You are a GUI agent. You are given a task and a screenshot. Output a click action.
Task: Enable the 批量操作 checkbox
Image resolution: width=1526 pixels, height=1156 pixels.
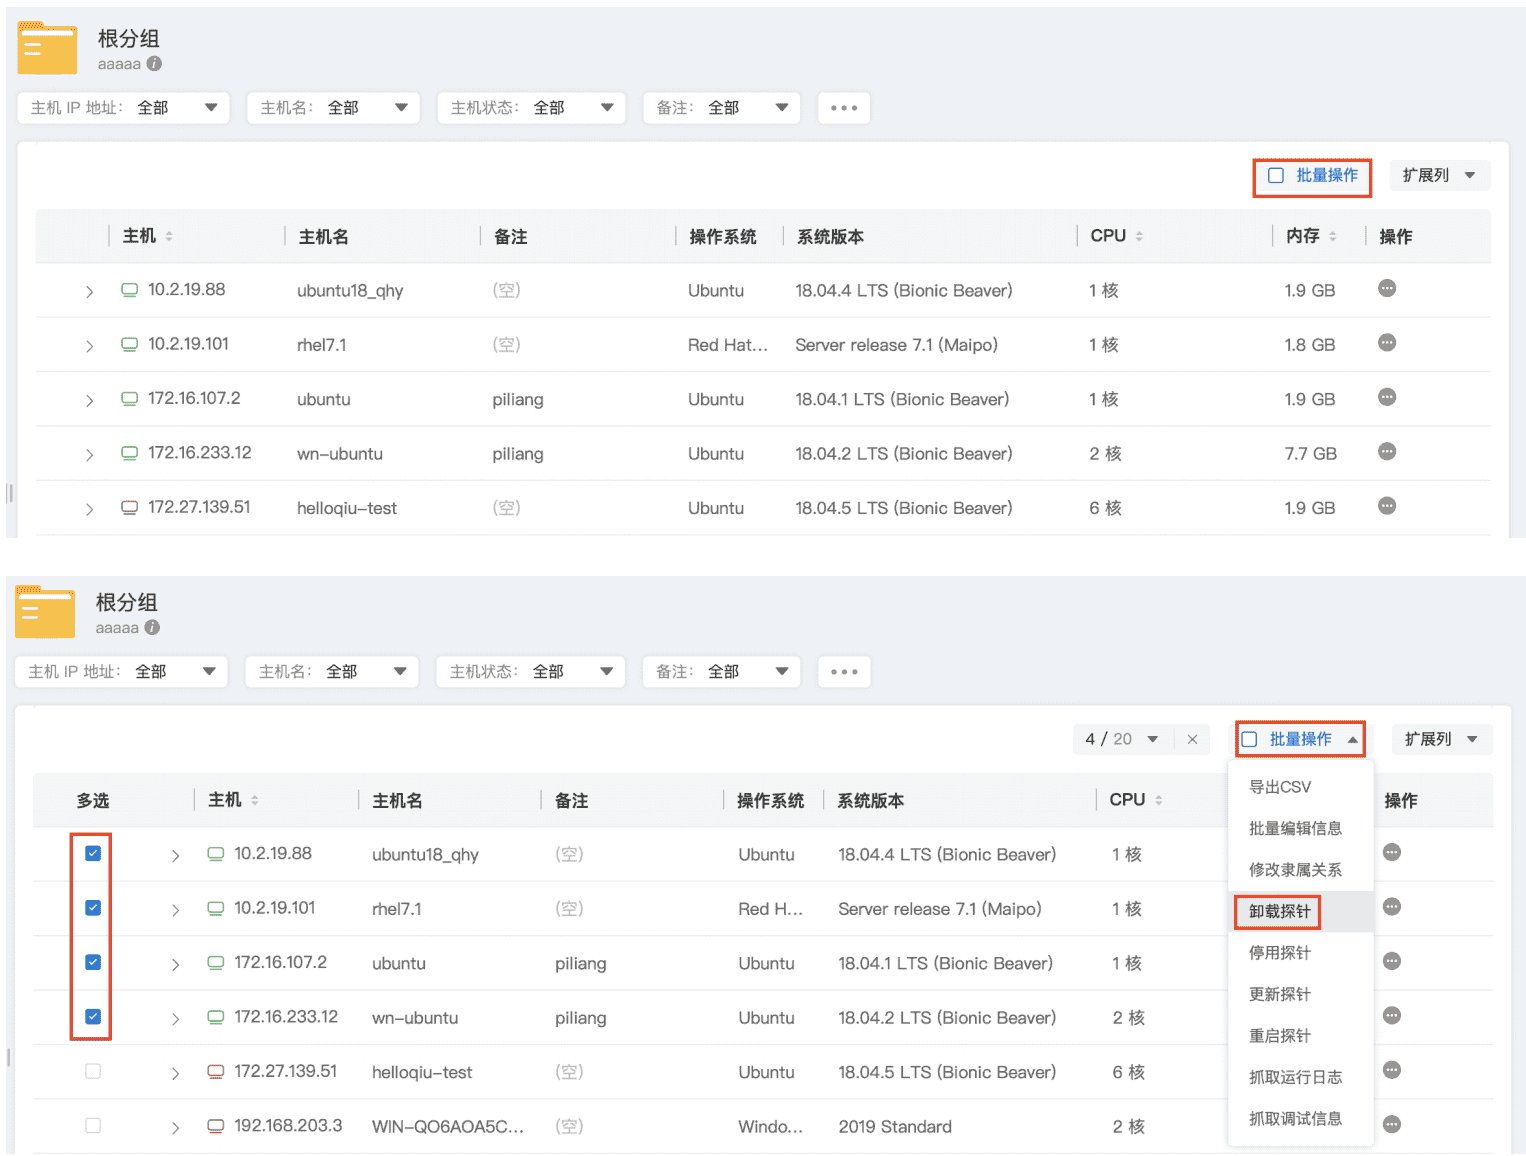[x=1275, y=175]
